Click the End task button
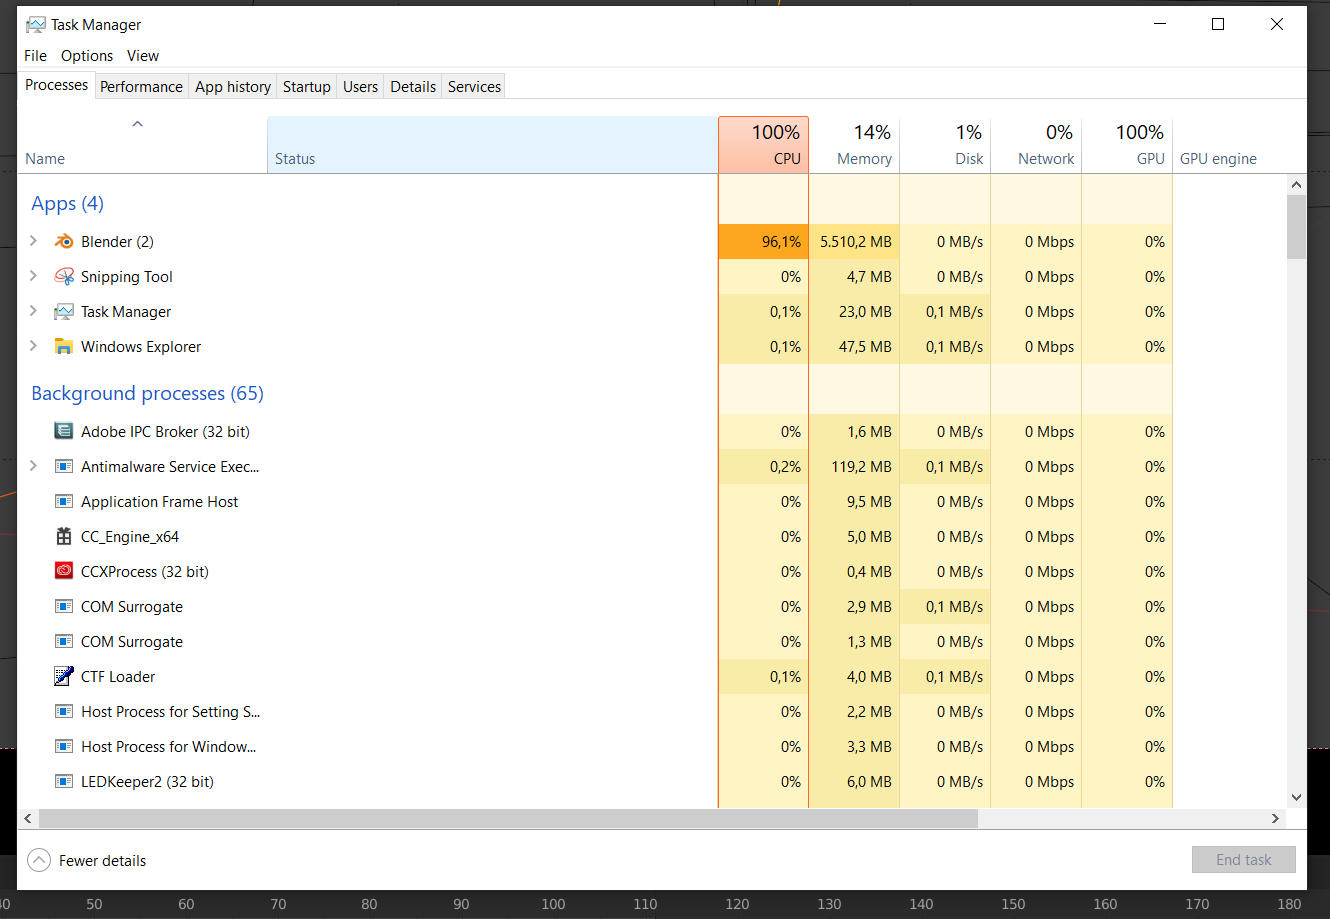The width and height of the screenshot is (1330, 919). [x=1243, y=860]
